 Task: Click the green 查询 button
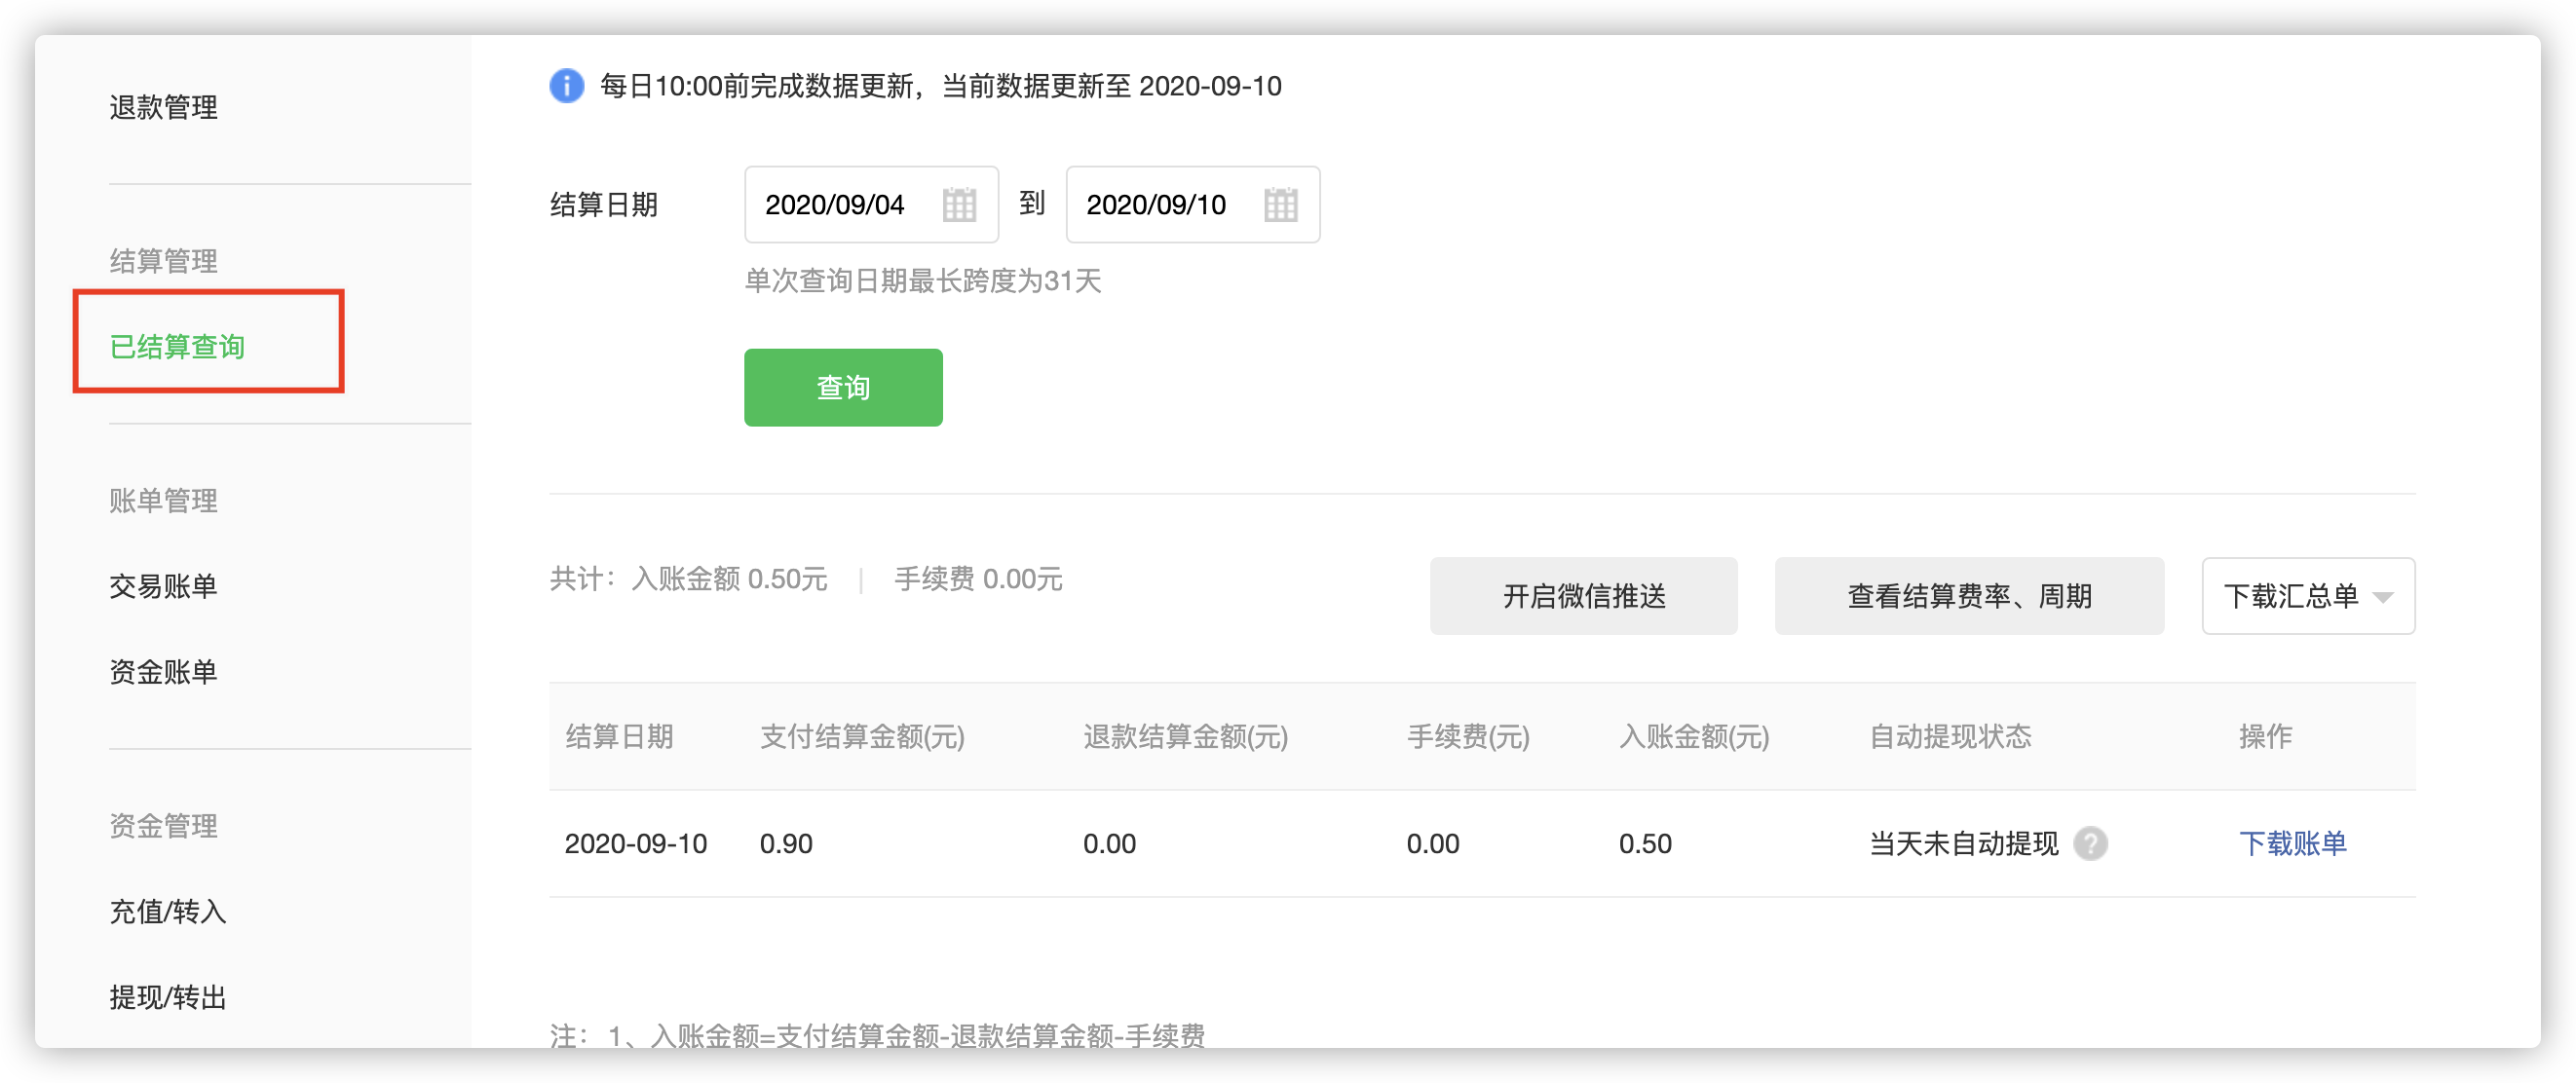(842, 387)
